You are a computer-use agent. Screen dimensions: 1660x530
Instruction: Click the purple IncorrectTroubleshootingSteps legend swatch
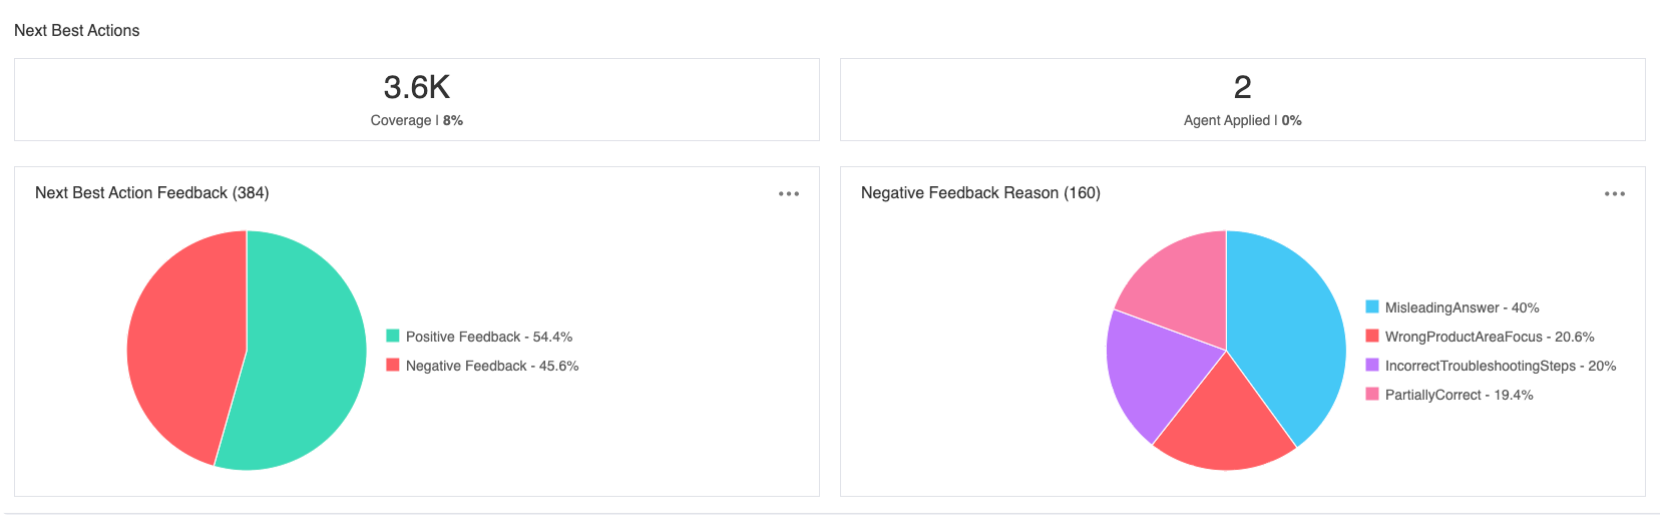point(1372,365)
